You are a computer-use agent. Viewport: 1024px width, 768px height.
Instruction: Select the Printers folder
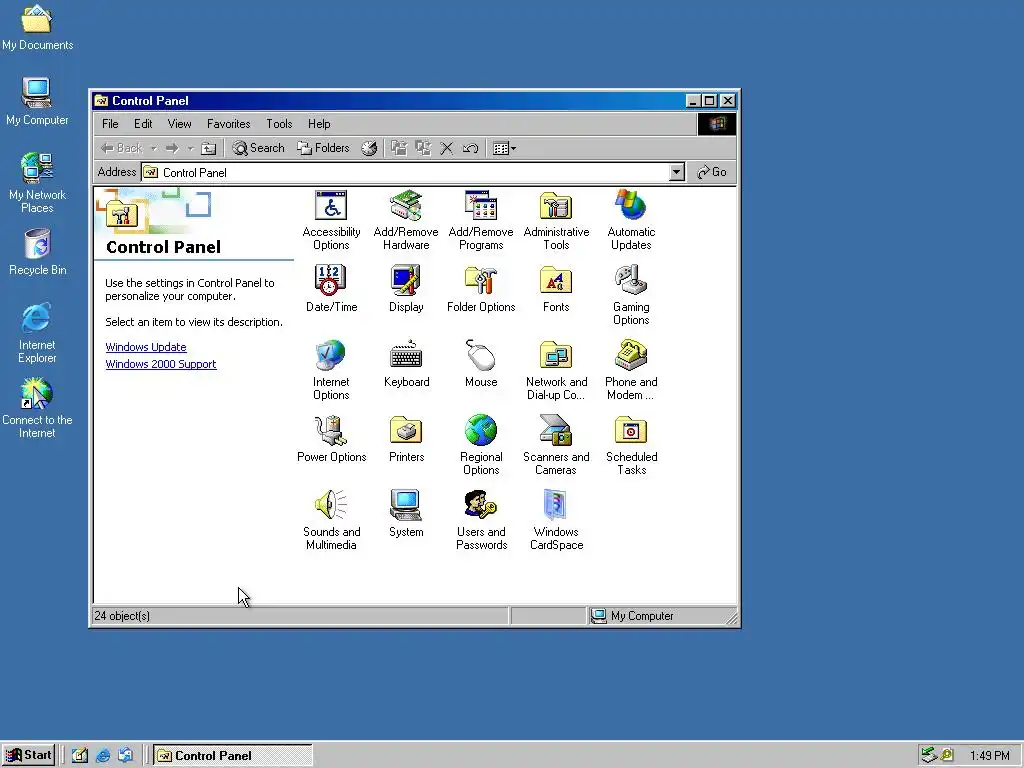(406, 440)
